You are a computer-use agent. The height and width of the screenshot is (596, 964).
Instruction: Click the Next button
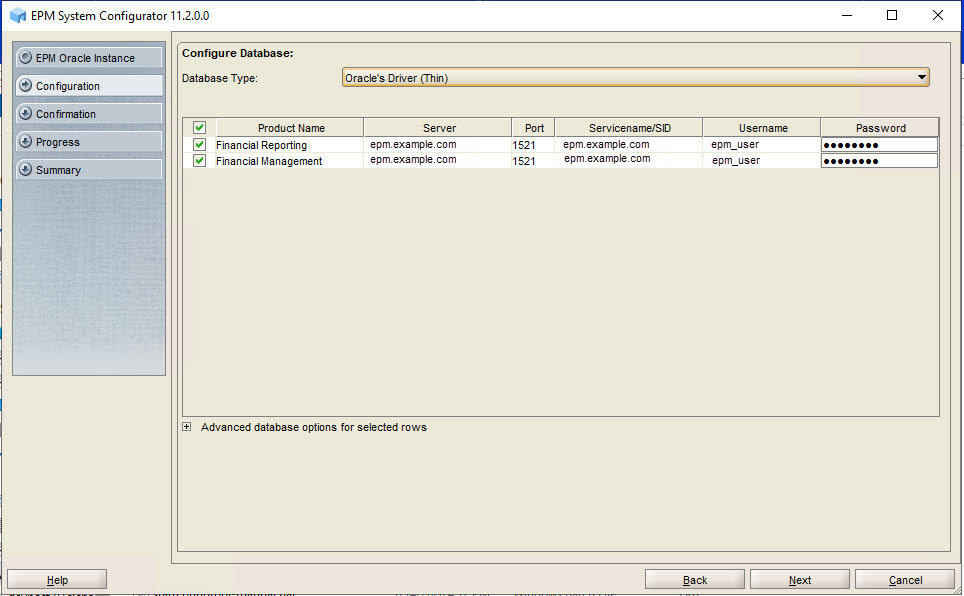tap(800, 579)
